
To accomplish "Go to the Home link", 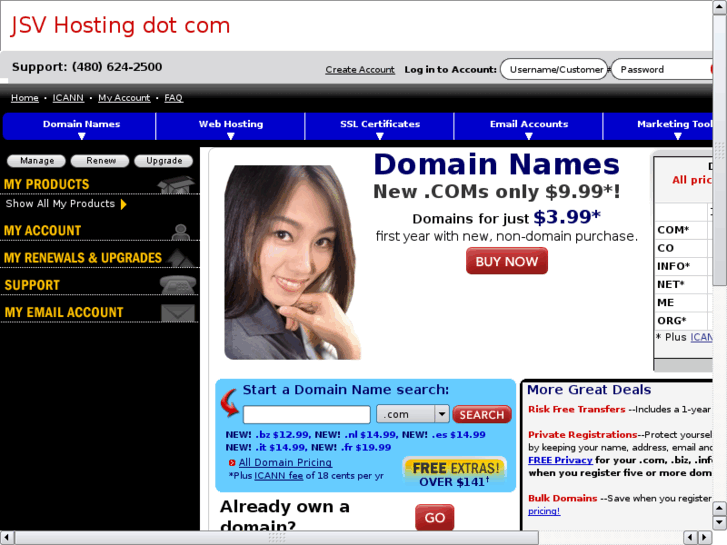I will pos(25,98).
